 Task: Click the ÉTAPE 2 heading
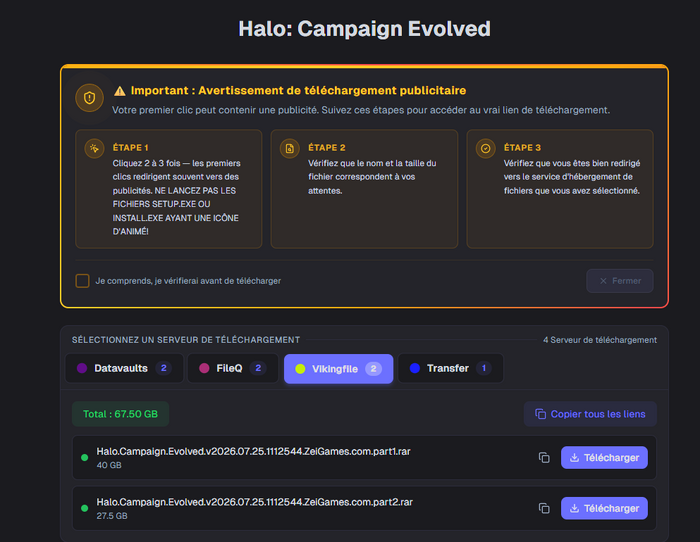tap(327, 148)
